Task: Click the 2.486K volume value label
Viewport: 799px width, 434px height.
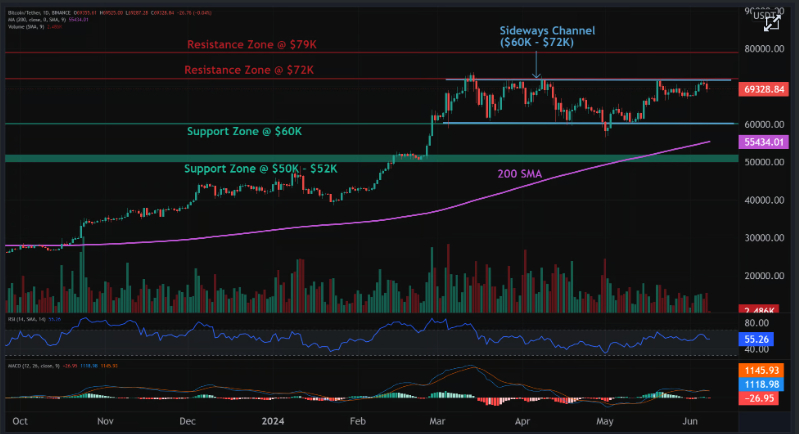Action: [x=764, y=310]
